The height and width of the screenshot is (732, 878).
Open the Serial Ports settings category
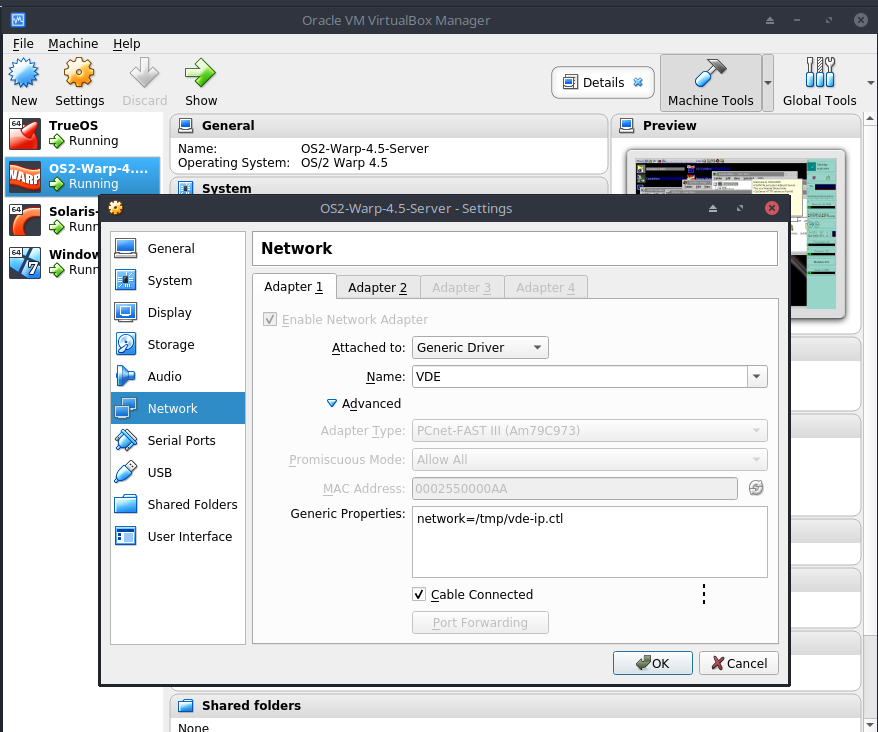point(178,440)
